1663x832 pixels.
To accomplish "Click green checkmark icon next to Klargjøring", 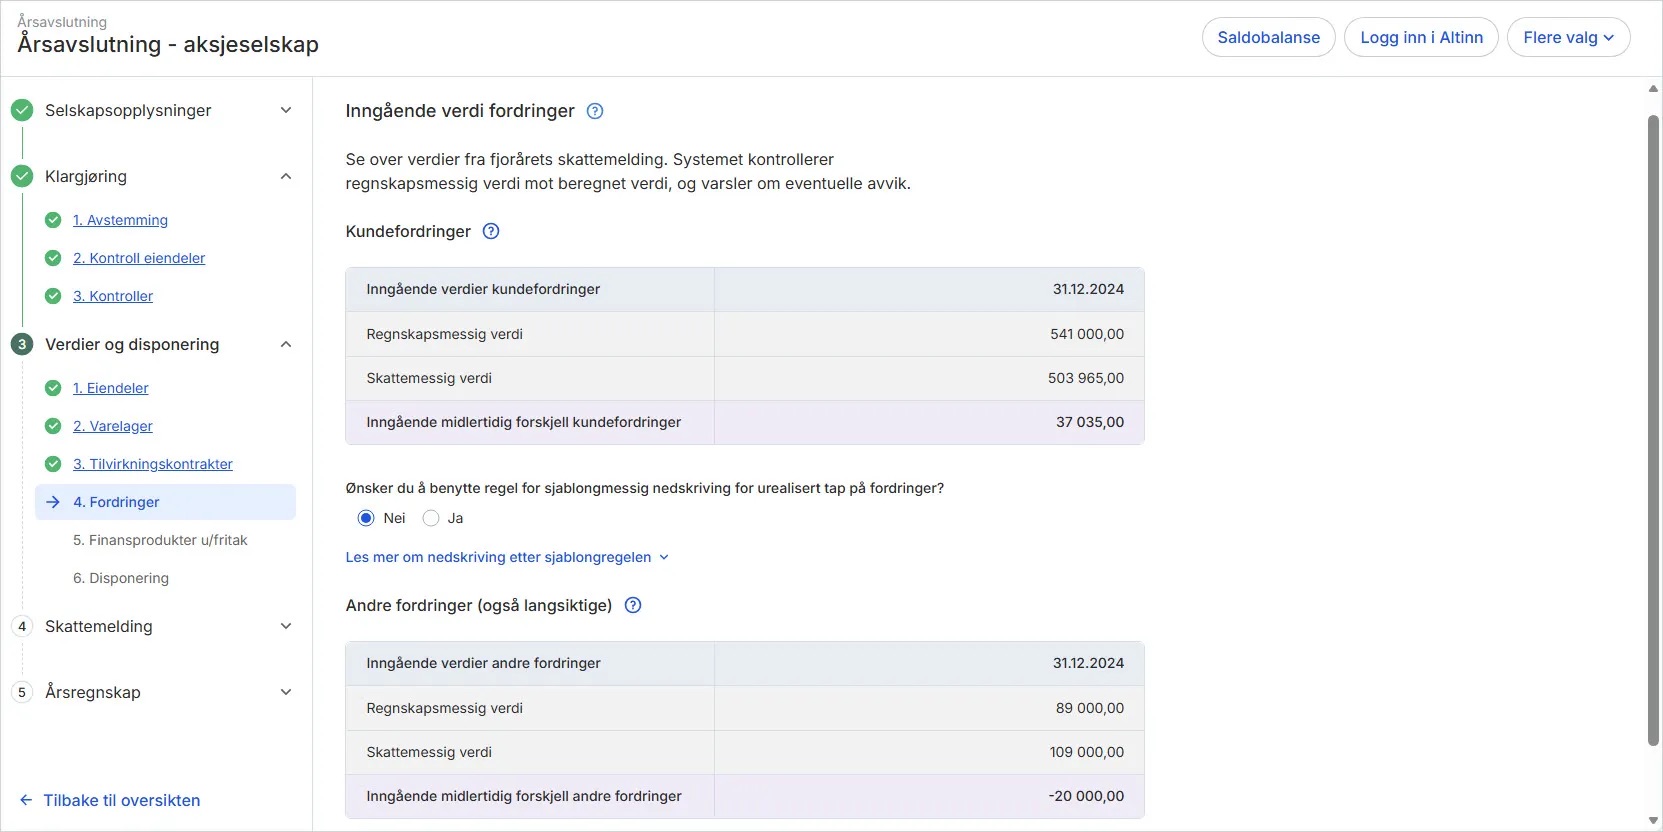I will [x=22, y=176].
